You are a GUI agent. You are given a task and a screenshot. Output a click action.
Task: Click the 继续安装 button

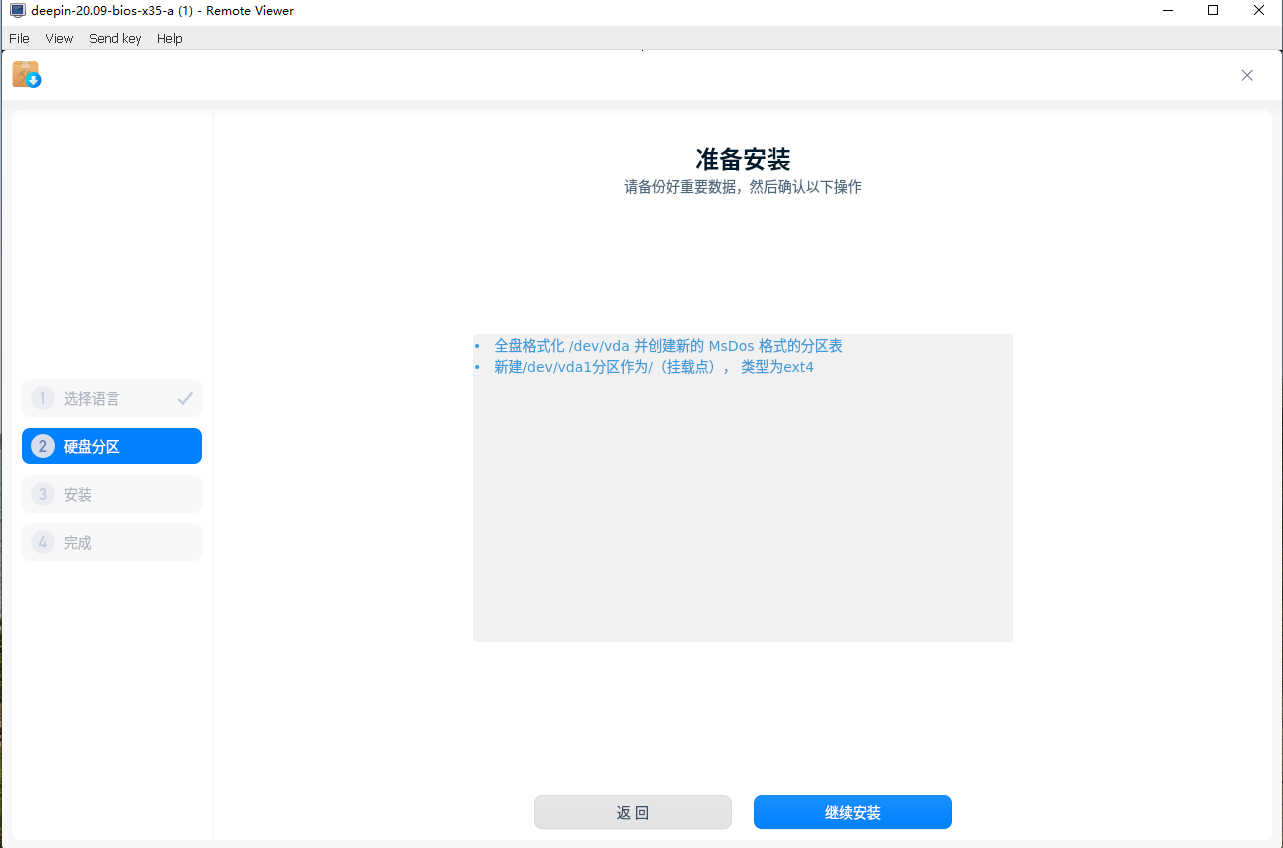click(853, 812)
